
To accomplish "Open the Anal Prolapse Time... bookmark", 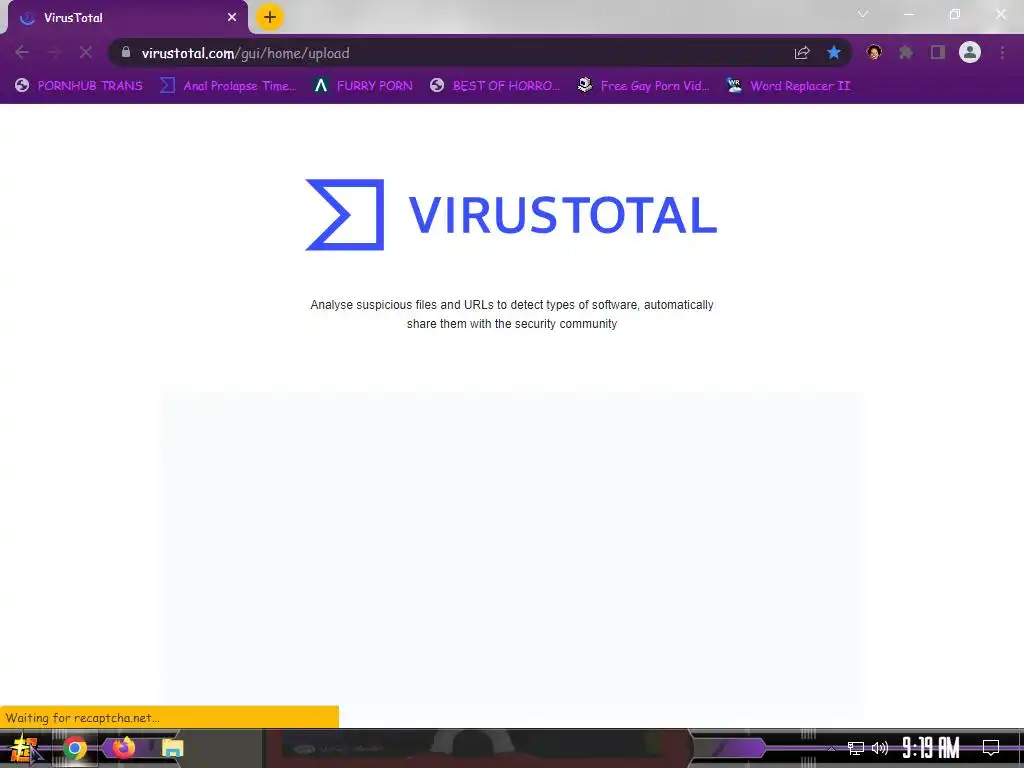I will 228,86.
